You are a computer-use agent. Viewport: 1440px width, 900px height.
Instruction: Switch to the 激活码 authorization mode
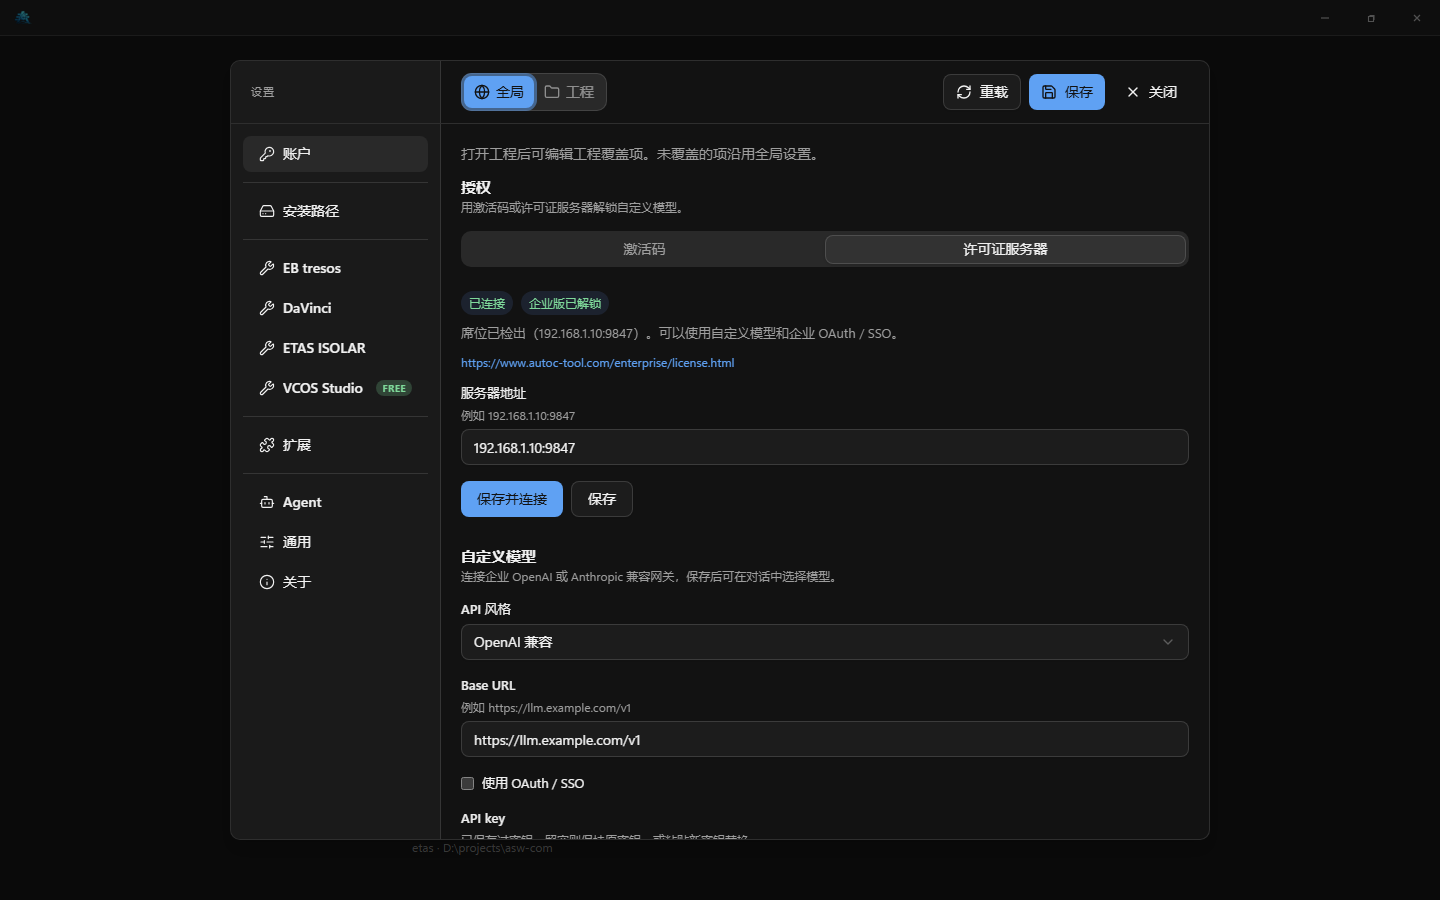(x=644, y=249)
